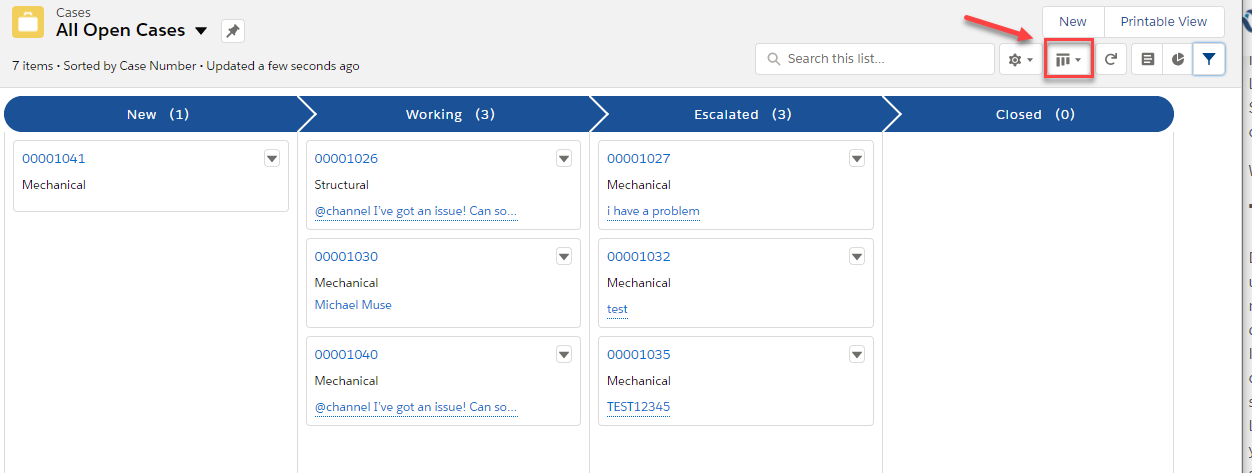This screenshot has width=1252, height=473.
Task: Show the charts panel
Action: point(1178,59)
